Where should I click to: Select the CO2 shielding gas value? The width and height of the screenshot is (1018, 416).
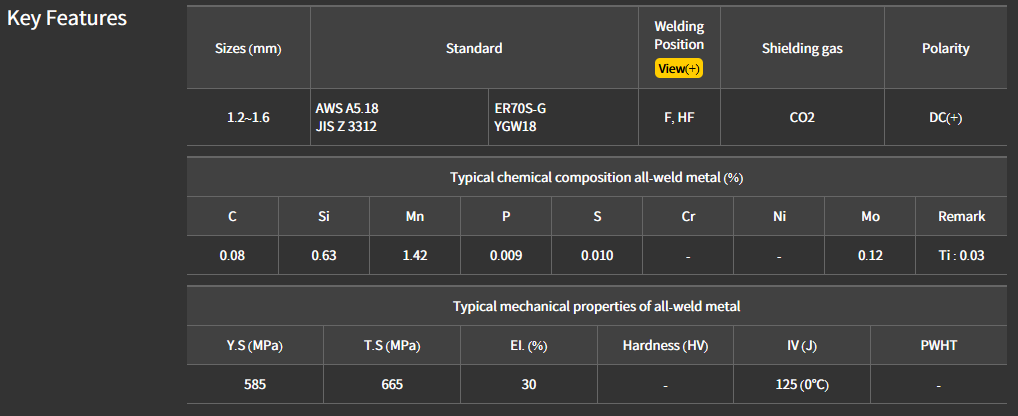pyautogui.click(x=802, y=117)
